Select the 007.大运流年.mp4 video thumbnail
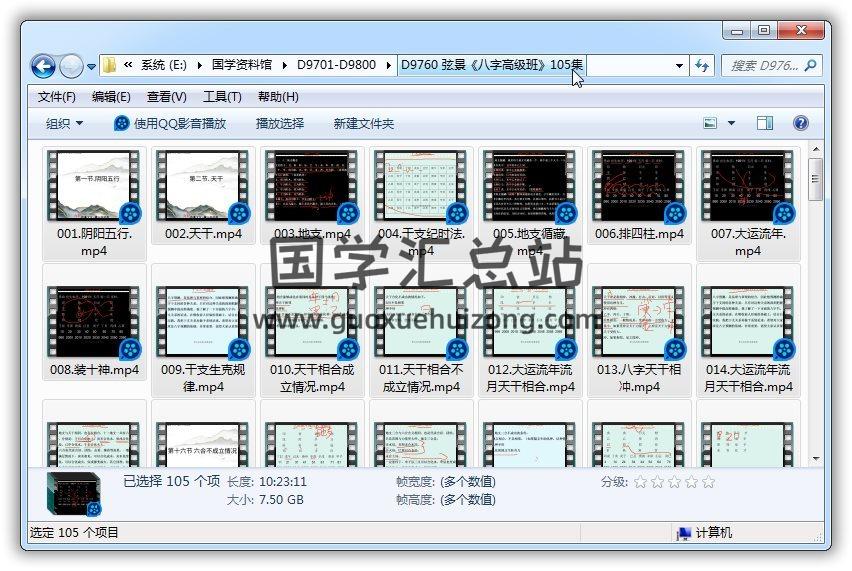 point(748,186)
